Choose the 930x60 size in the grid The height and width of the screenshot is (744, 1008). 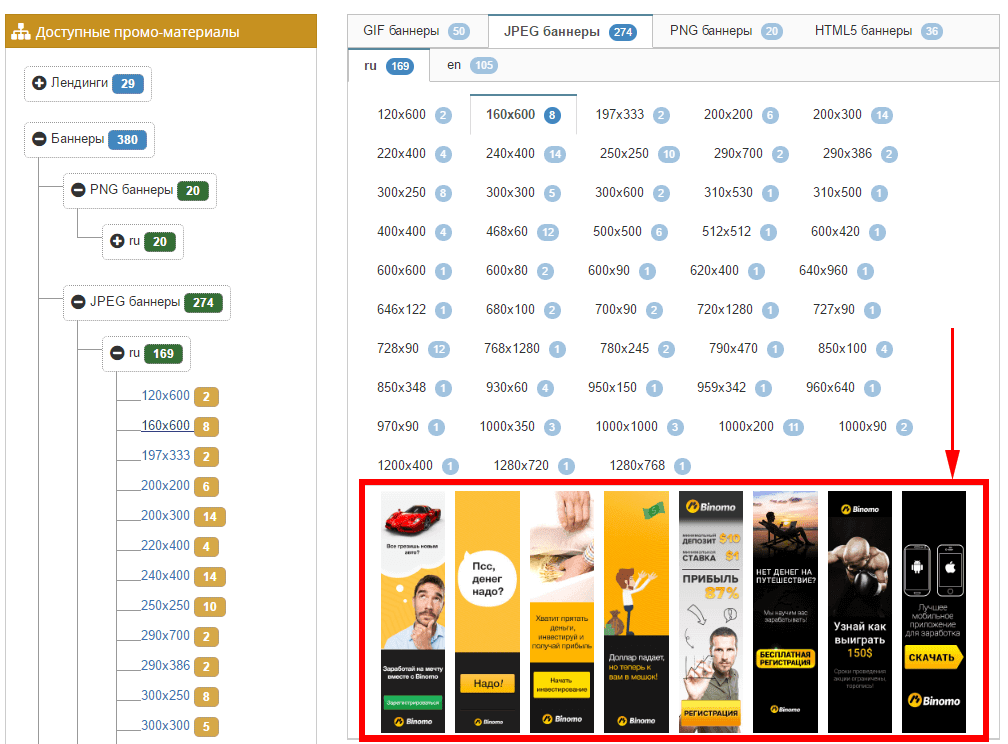click(519, 388)
